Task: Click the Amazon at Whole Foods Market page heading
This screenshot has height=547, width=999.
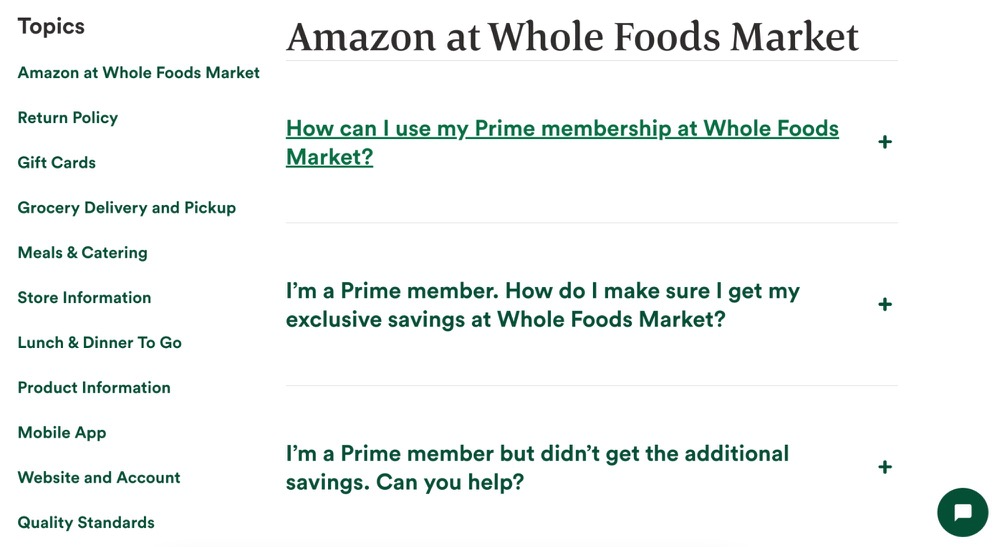Action: (572, 36)
